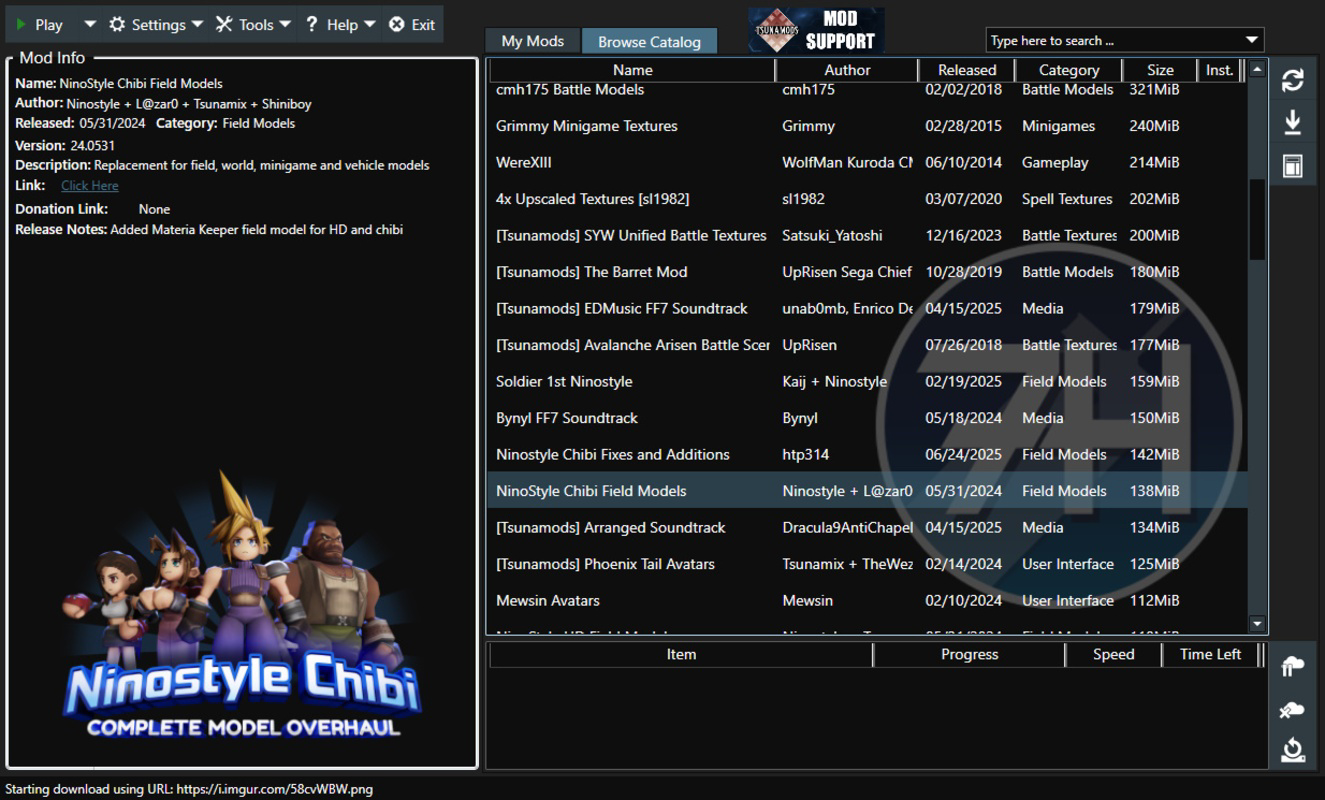The height and width of the screenshot is (800, 1325).
Task: Sort catalog by Author column
Action: (847, 70)
